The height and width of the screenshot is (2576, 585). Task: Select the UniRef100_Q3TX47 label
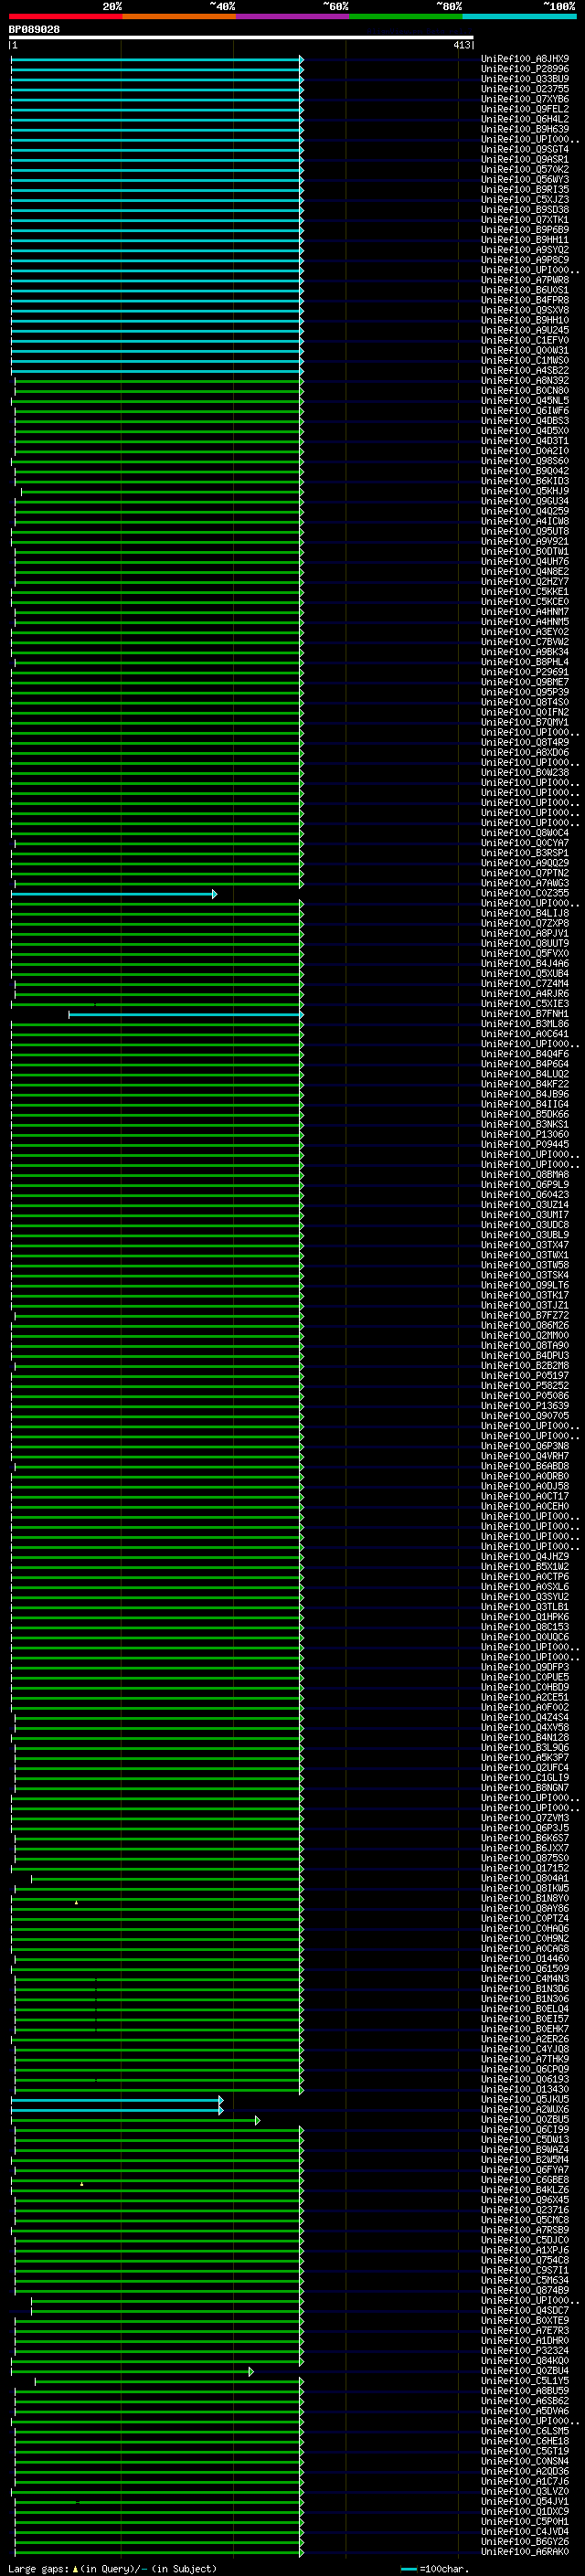(525, 1245)
